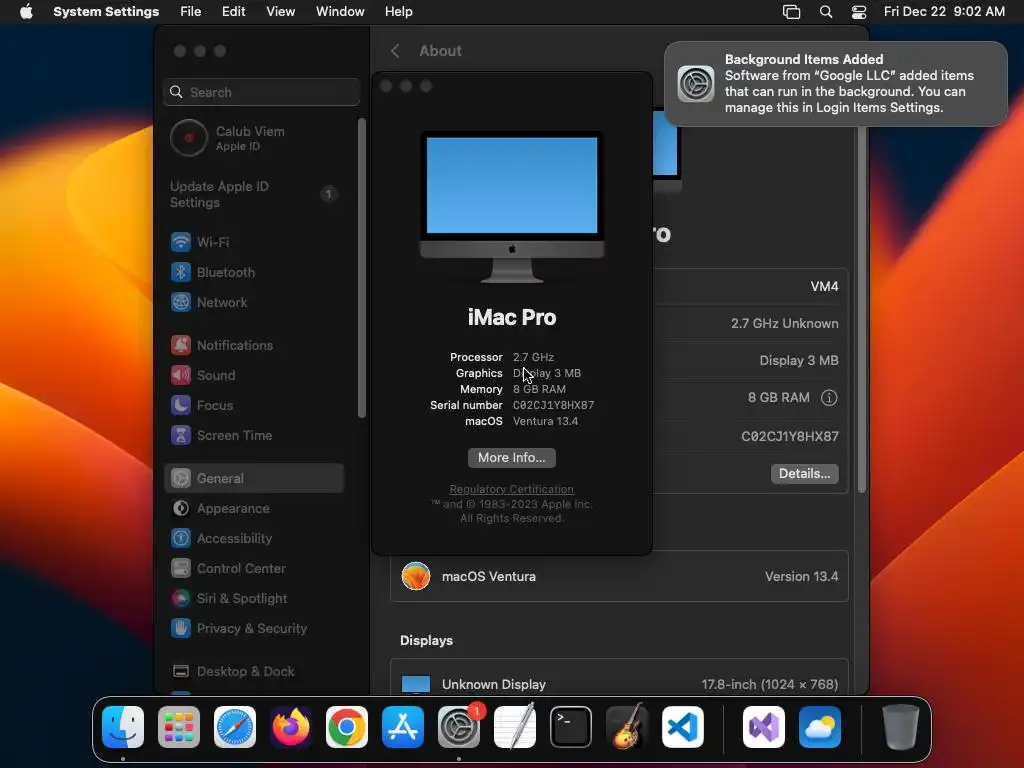Open Siri & Spotlight settings

coord(254,598)
